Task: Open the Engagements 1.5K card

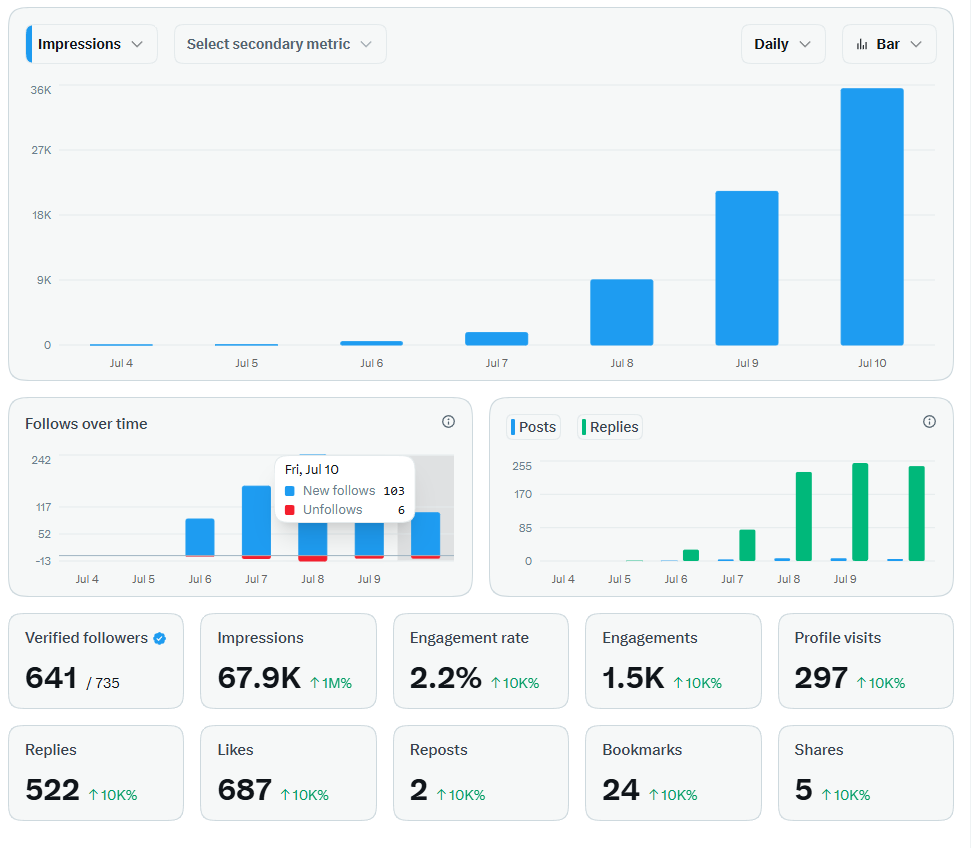Action: pos(673,661)
